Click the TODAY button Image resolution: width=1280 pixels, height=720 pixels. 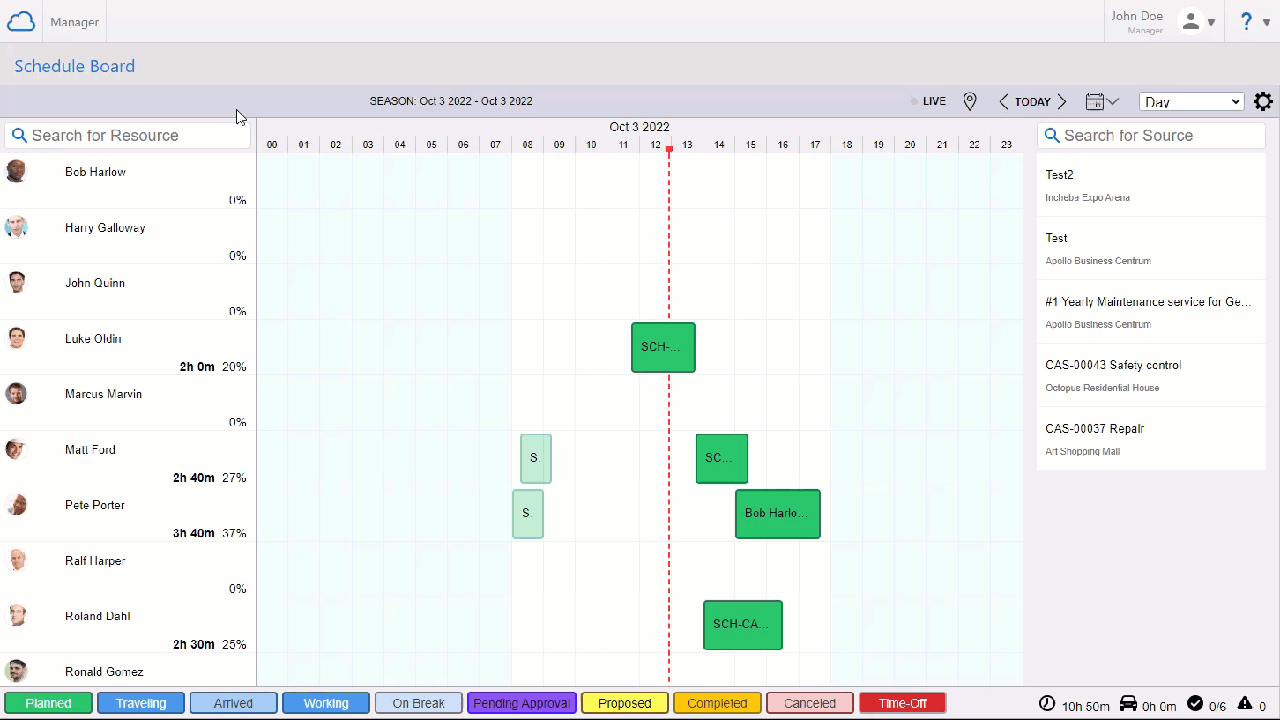click(x=1032, y=101)
